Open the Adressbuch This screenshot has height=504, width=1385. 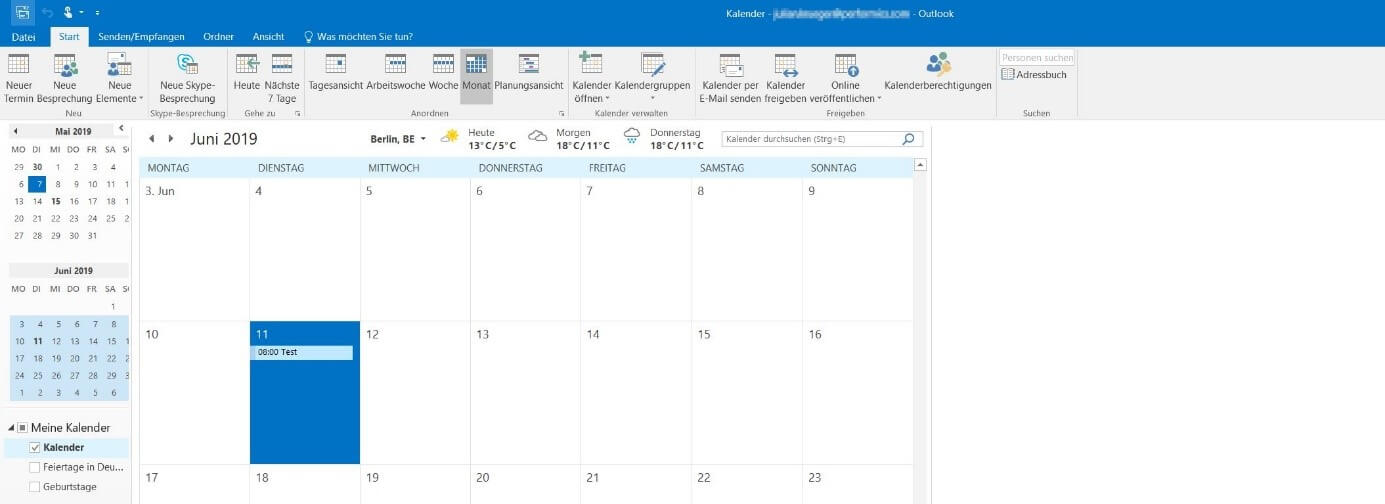tap(1035, 75)
